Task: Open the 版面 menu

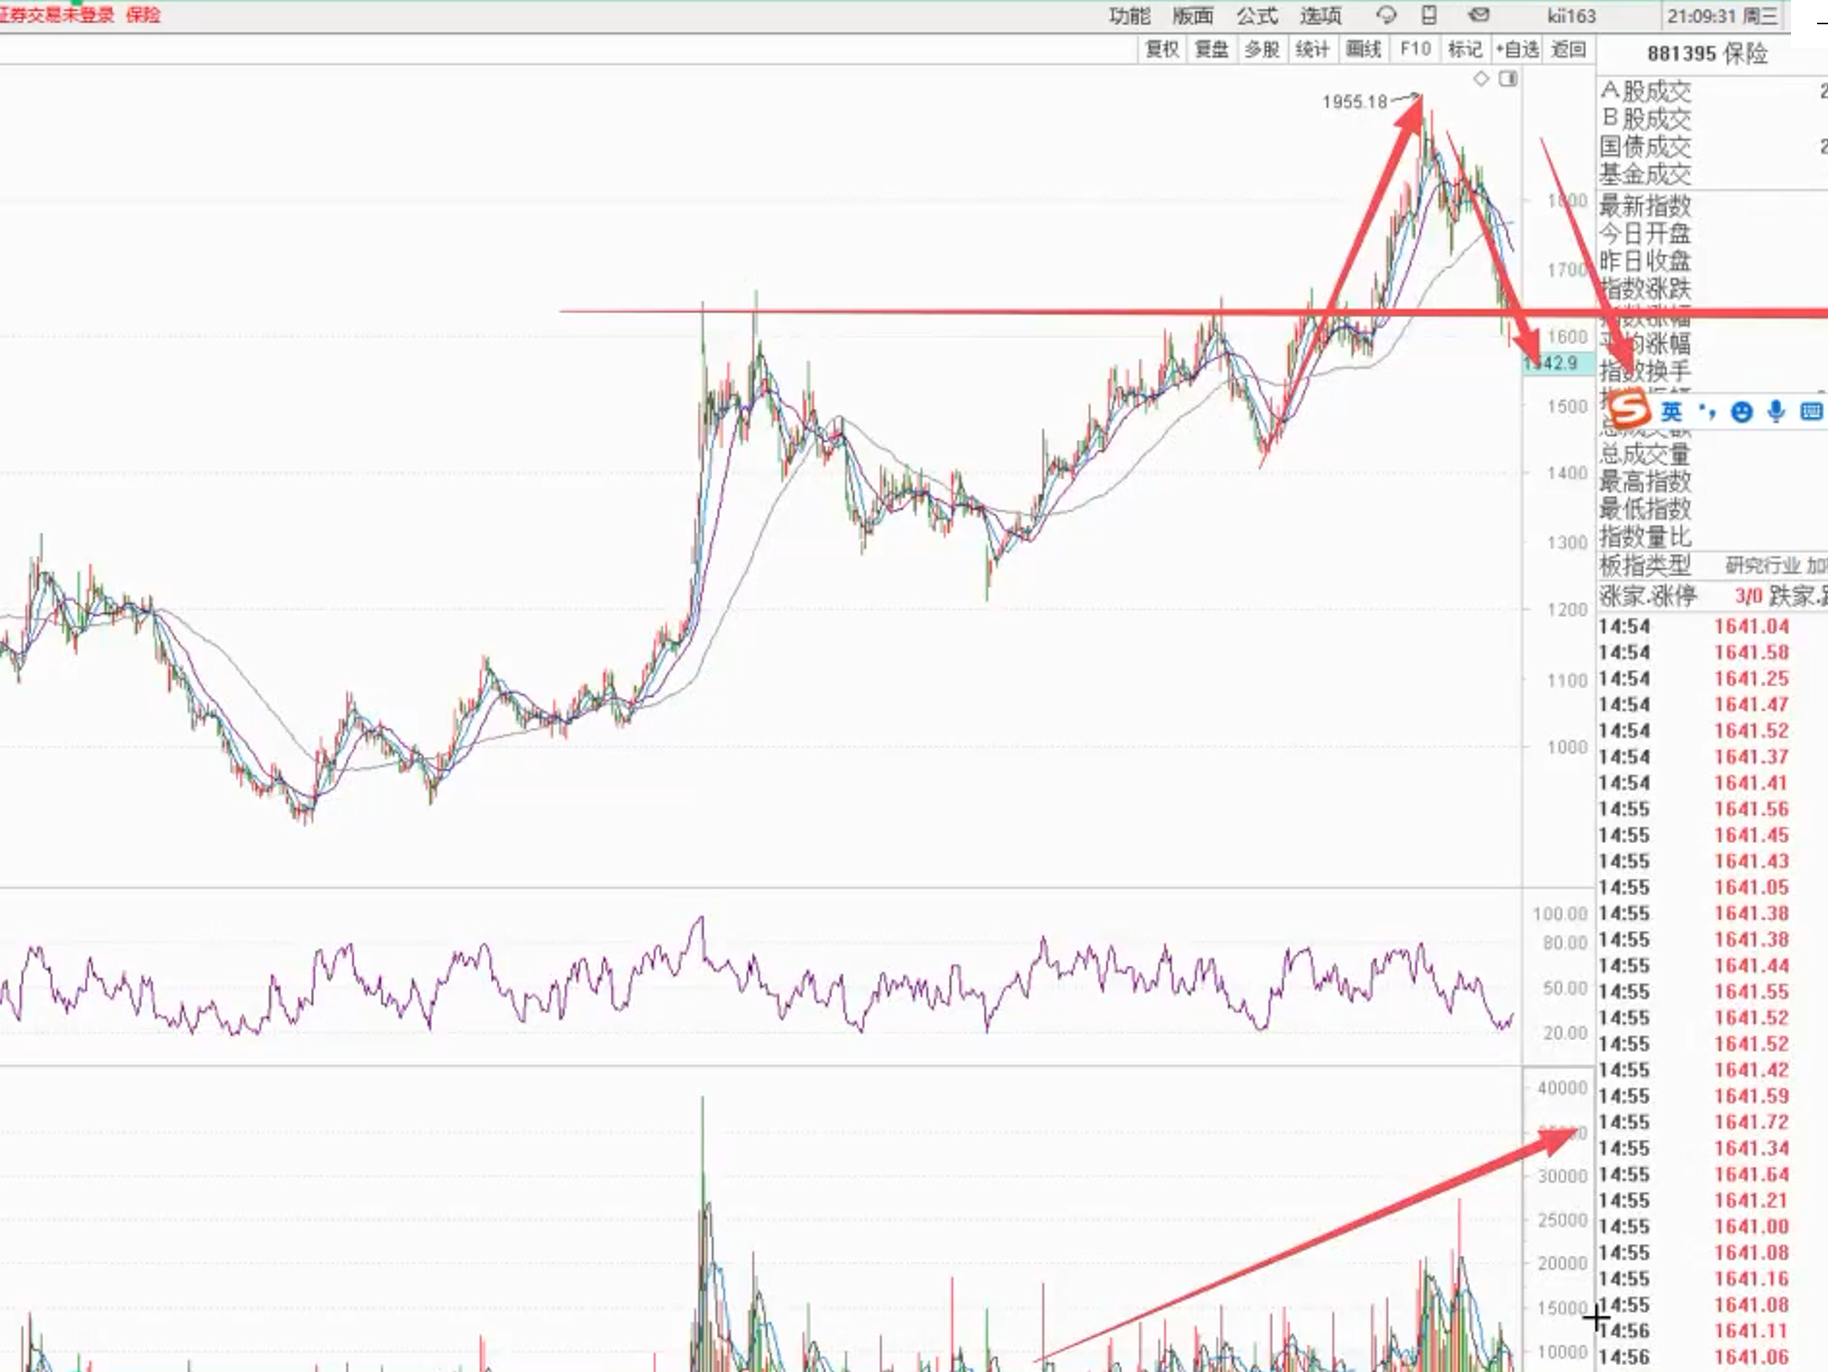Action: [x=1192, y=16]
